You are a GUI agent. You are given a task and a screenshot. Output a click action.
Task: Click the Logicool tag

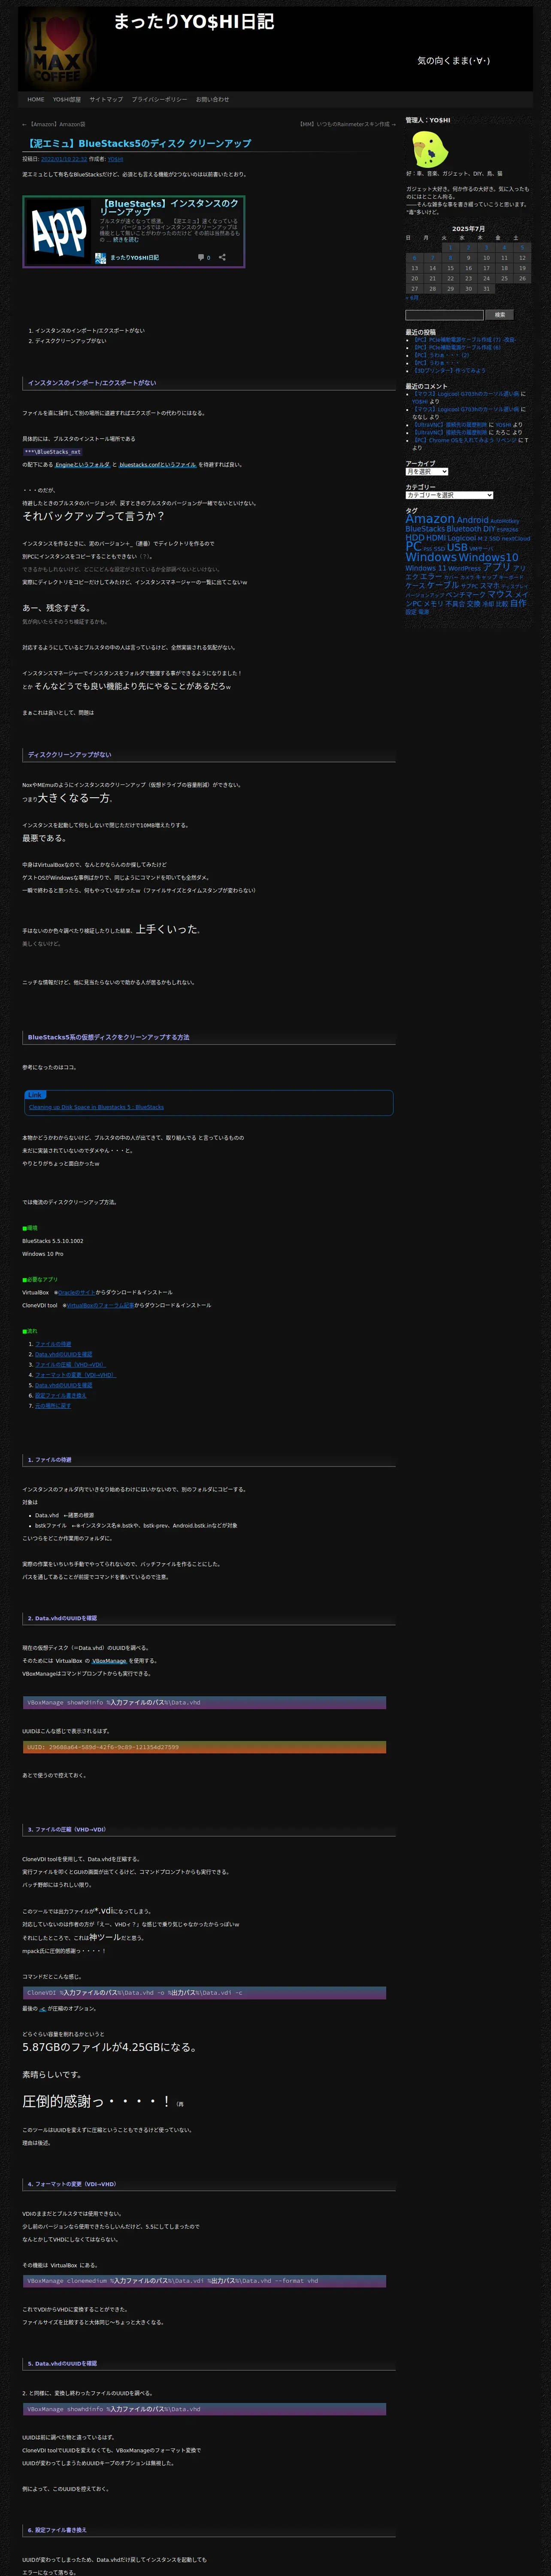click(462, 538)
